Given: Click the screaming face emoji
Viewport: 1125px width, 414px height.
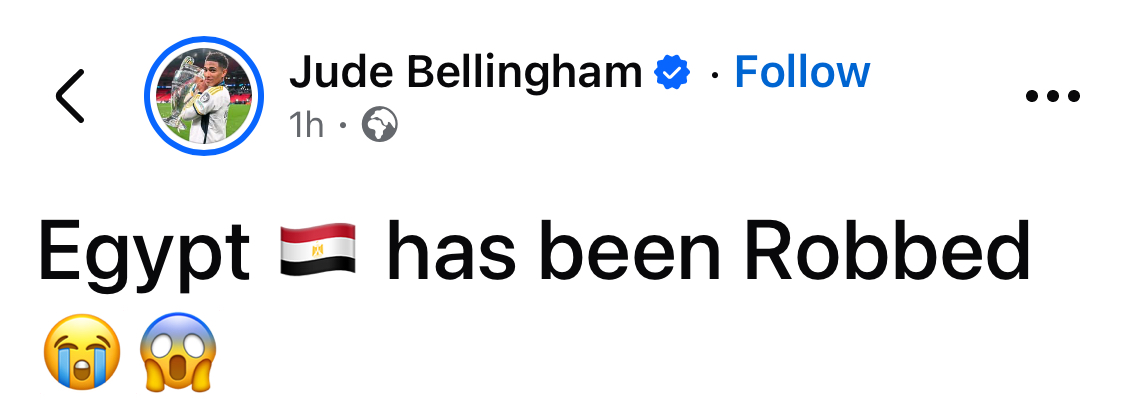Looking at the screenshot, I should pos(179,351).
